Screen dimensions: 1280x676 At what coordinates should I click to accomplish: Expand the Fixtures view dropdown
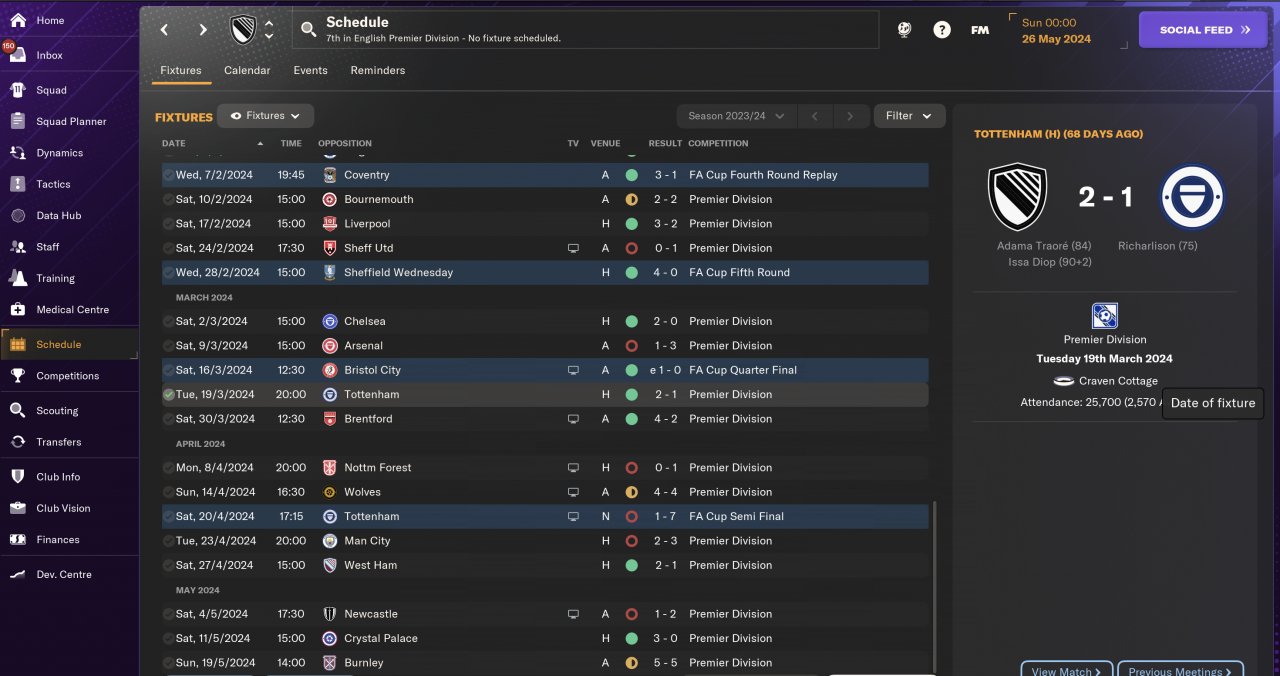[266, 116]
